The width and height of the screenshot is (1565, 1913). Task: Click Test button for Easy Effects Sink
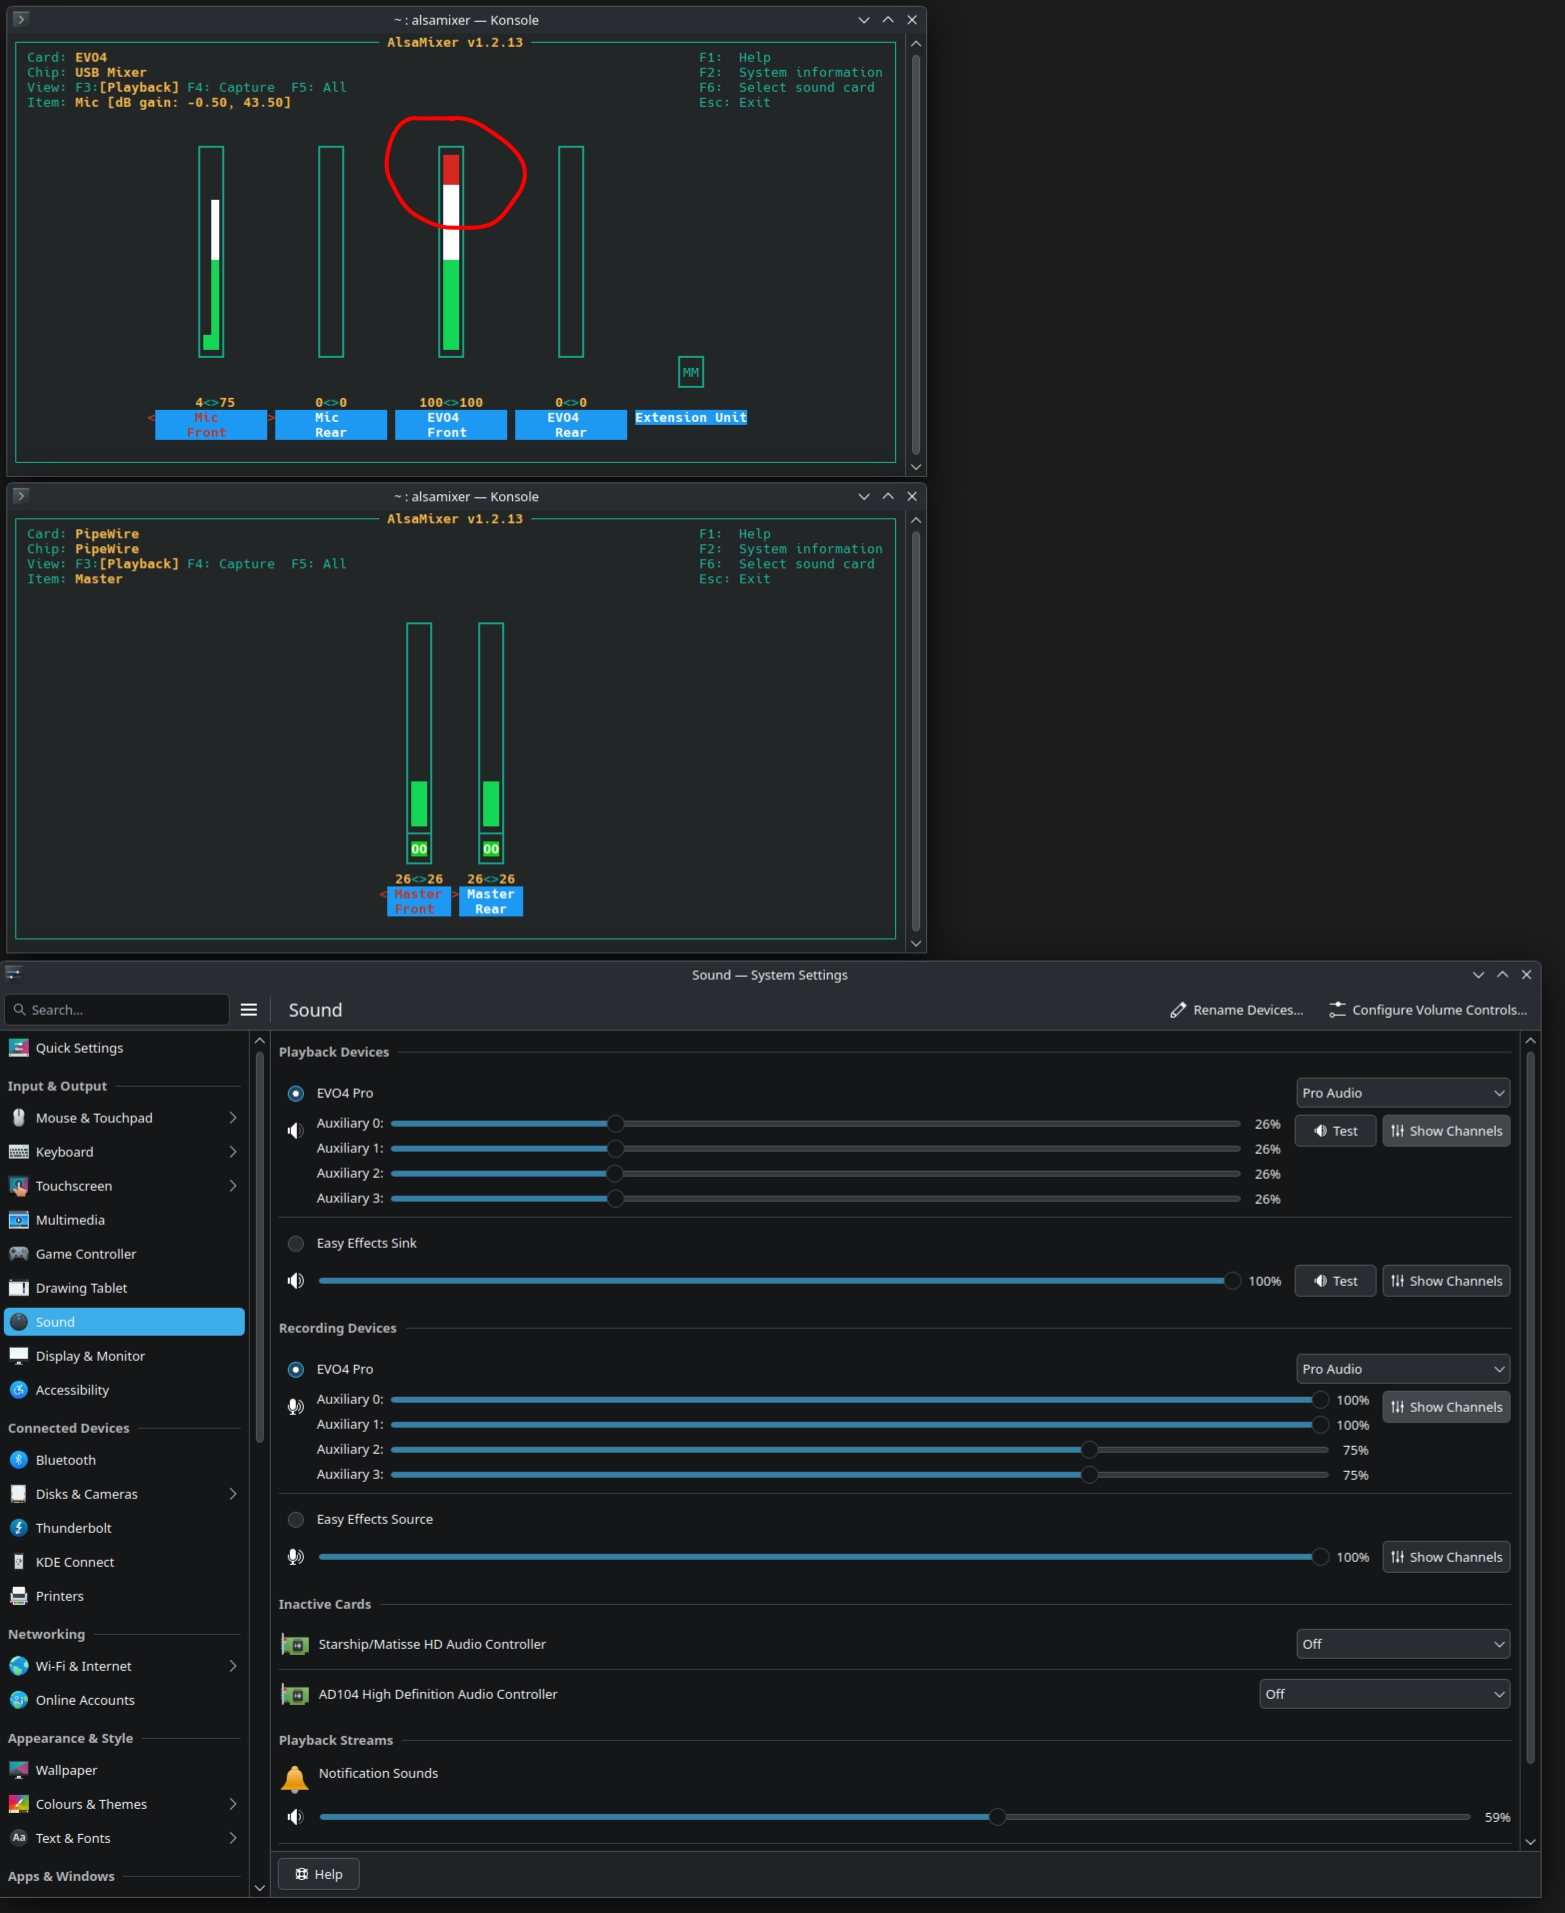click(x=1335, y=1280)
